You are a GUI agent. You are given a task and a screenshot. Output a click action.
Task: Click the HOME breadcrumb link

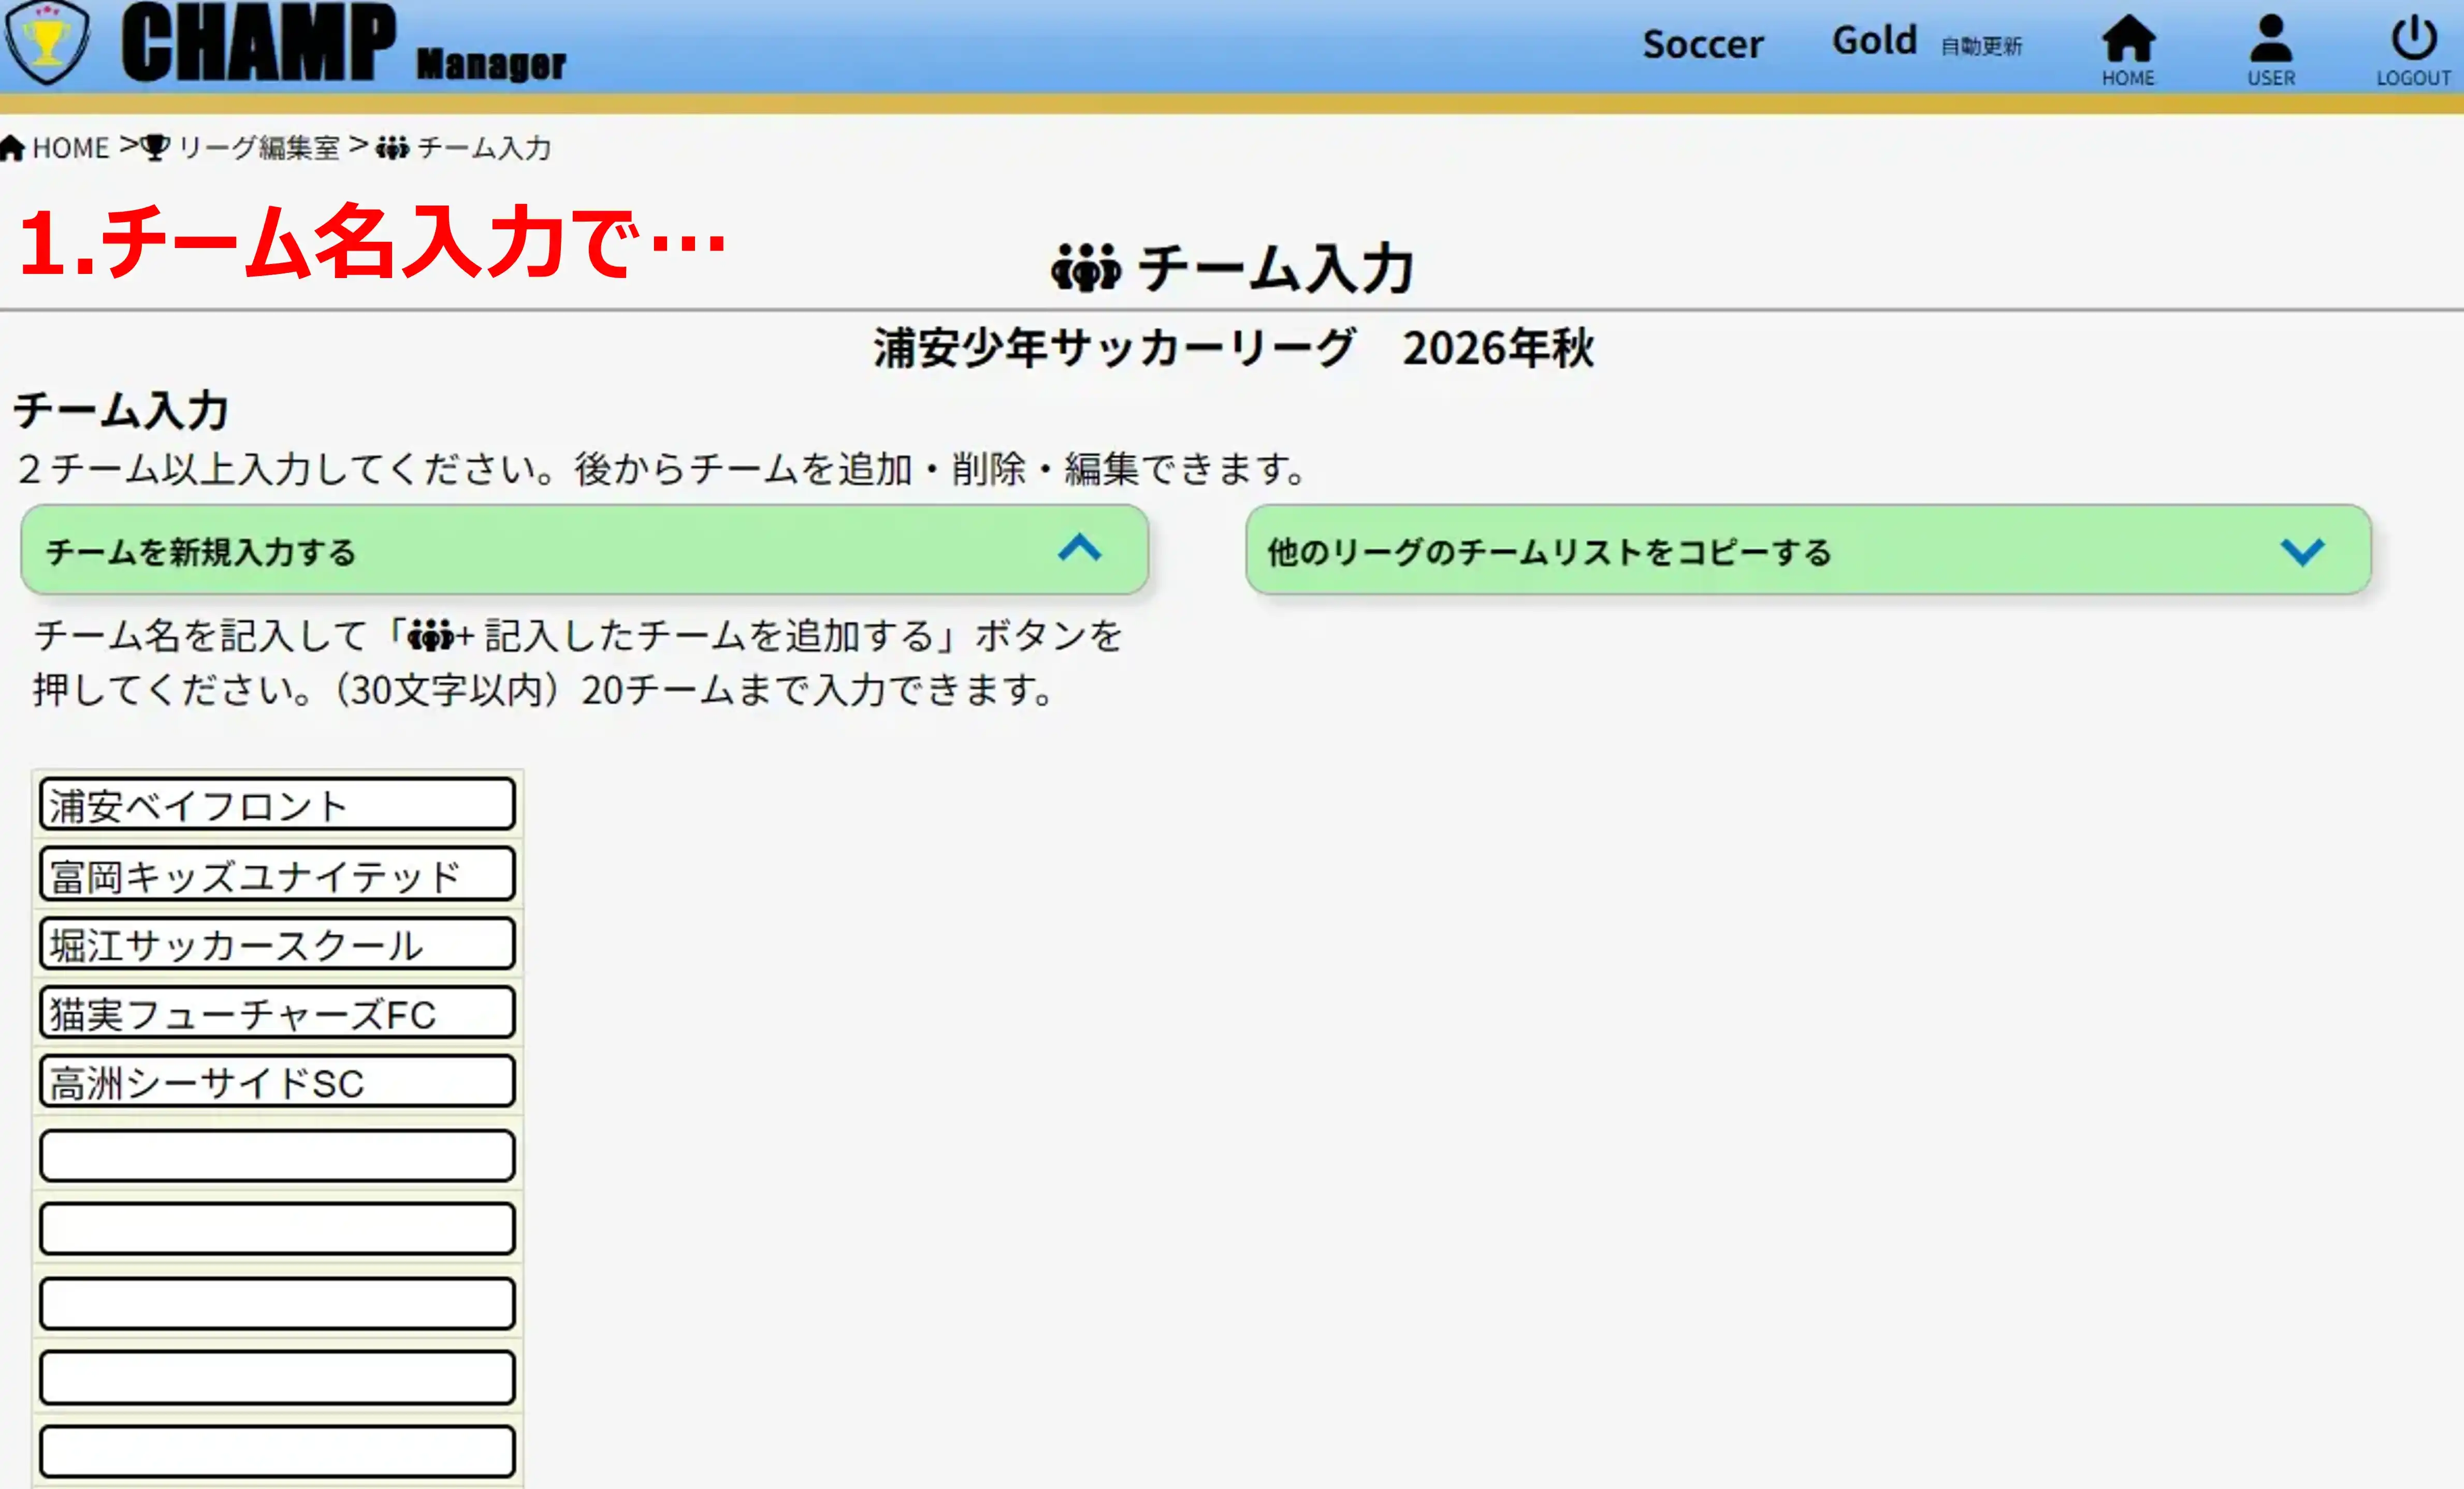point(55,148)
